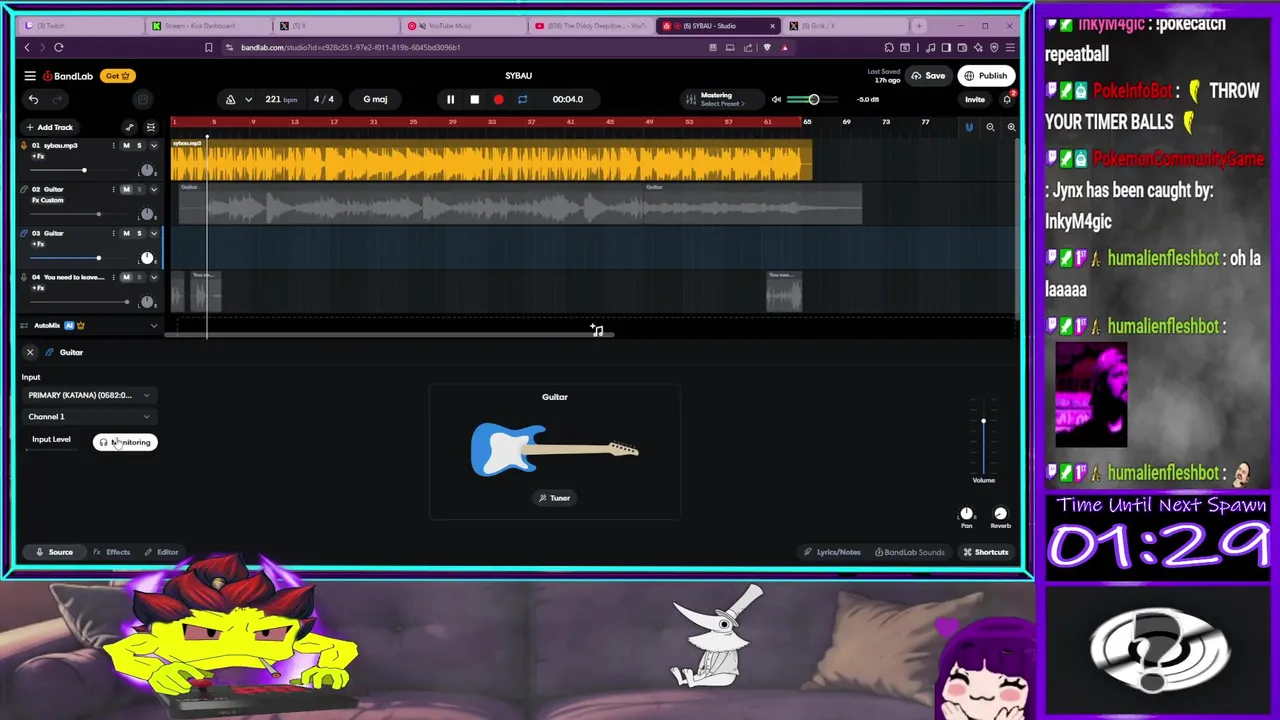Screen dimensions: 1280x720
Task: Solo track 01 sybau.mp3
Action: 139,146
